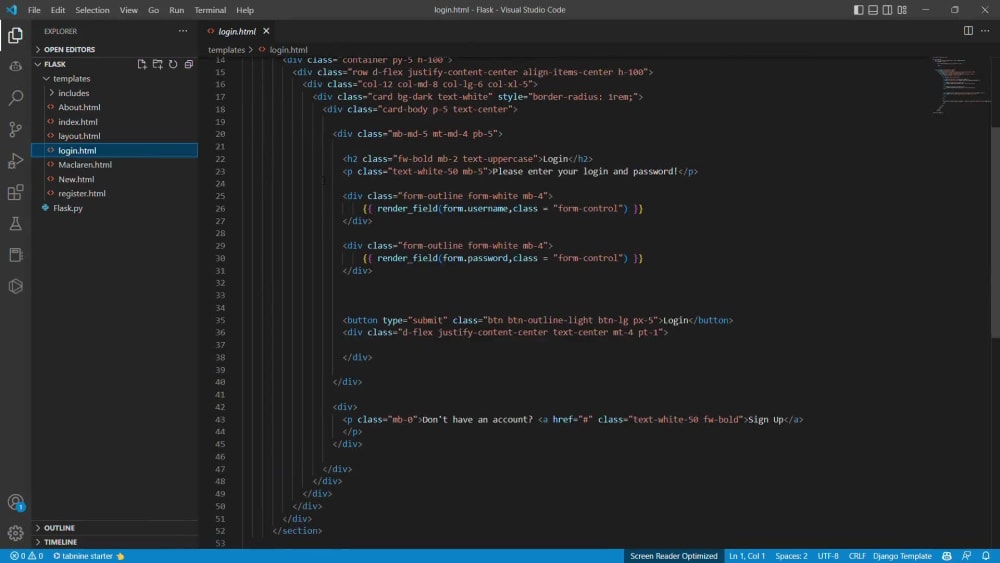
Task: Toggle the bottom panel layout button
Action: coord(873,10)
